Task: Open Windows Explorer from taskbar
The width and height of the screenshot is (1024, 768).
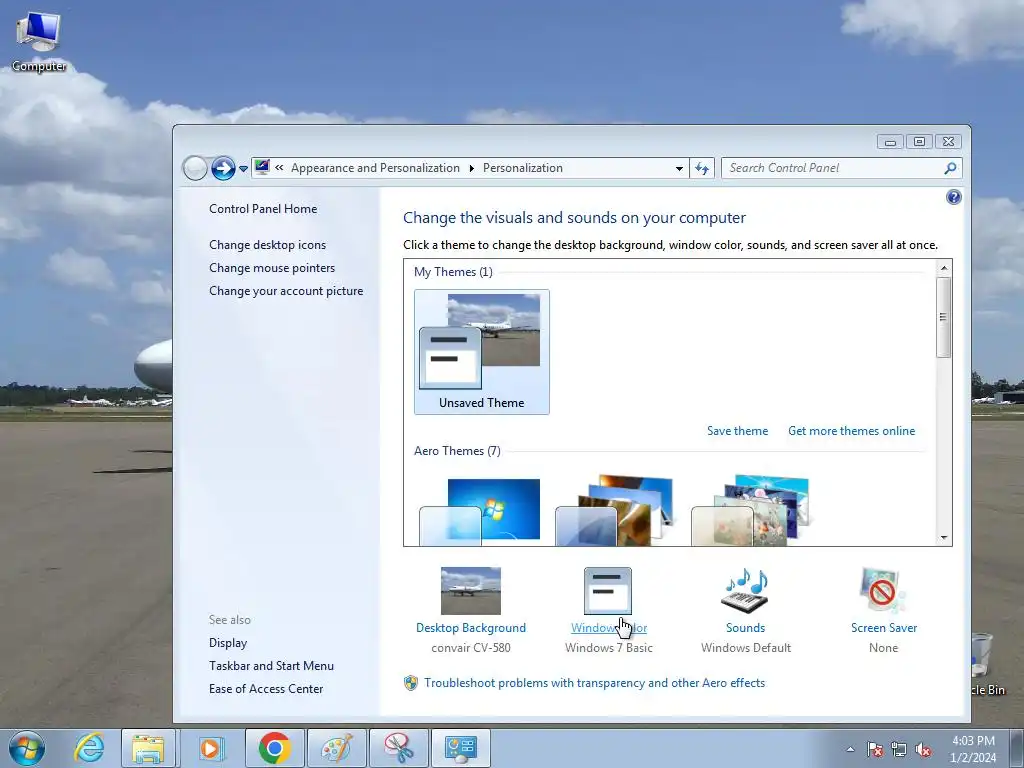Action: 148,748
